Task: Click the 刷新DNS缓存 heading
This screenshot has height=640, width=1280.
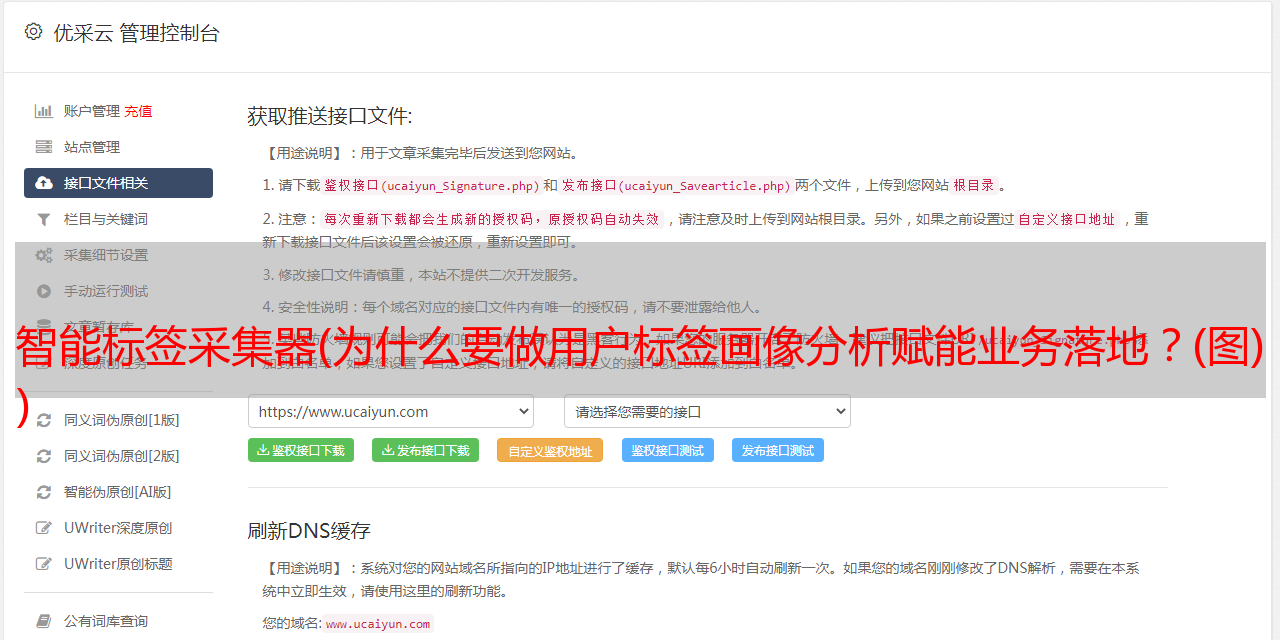Action: point(309,530)
